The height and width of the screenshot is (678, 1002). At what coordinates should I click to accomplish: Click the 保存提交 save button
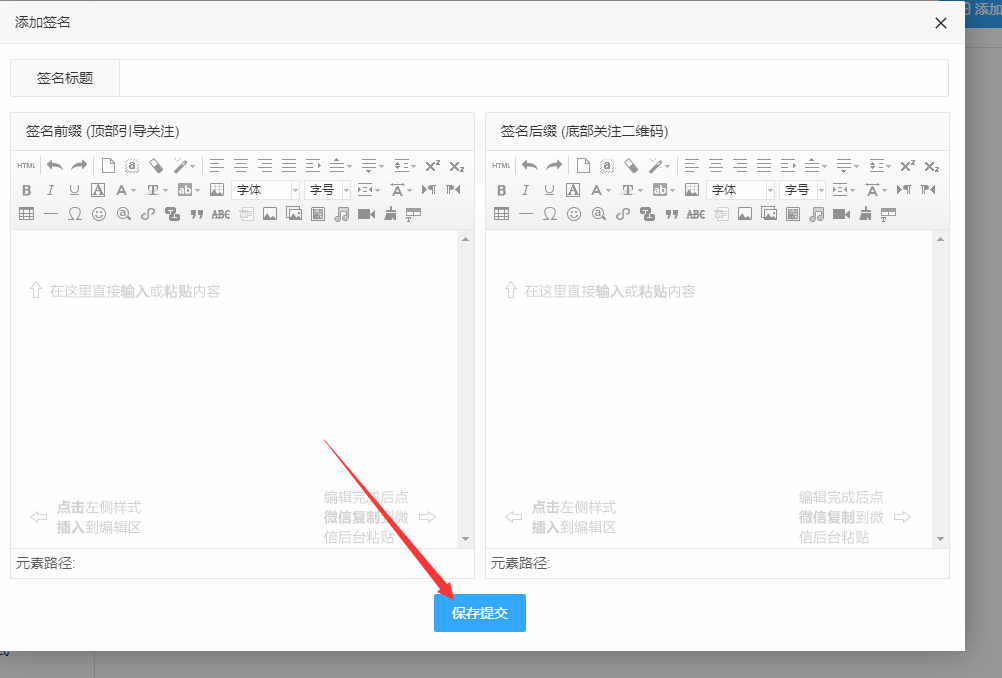479,613
